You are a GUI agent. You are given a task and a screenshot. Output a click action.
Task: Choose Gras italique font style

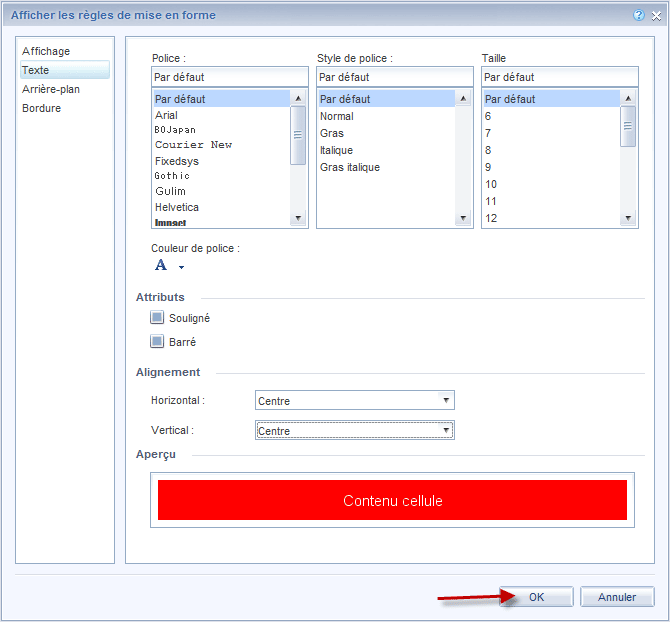(x=386, y=167)
